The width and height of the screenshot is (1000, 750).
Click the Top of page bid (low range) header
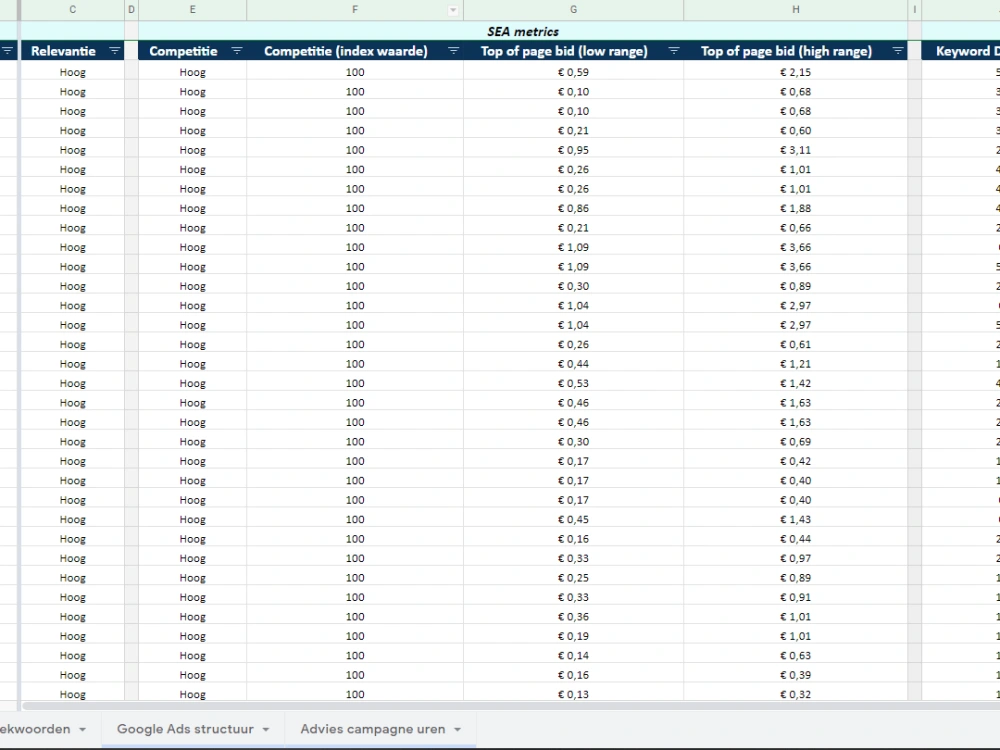point(573,51)
